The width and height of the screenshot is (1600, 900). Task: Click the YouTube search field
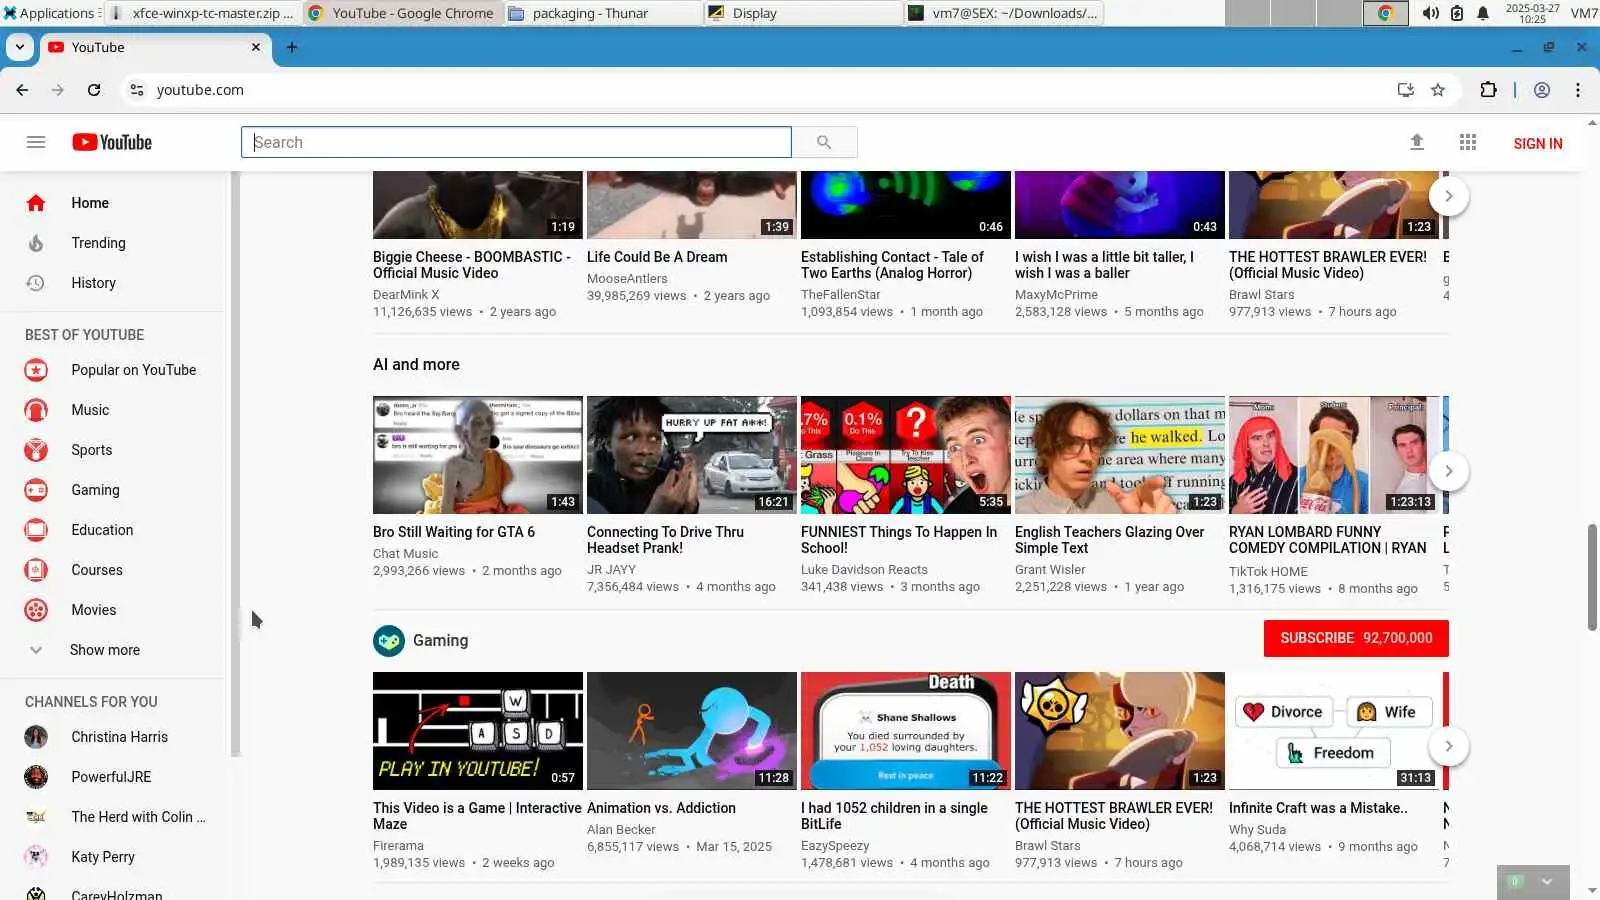pyautogui.click(x=516, y=142)
